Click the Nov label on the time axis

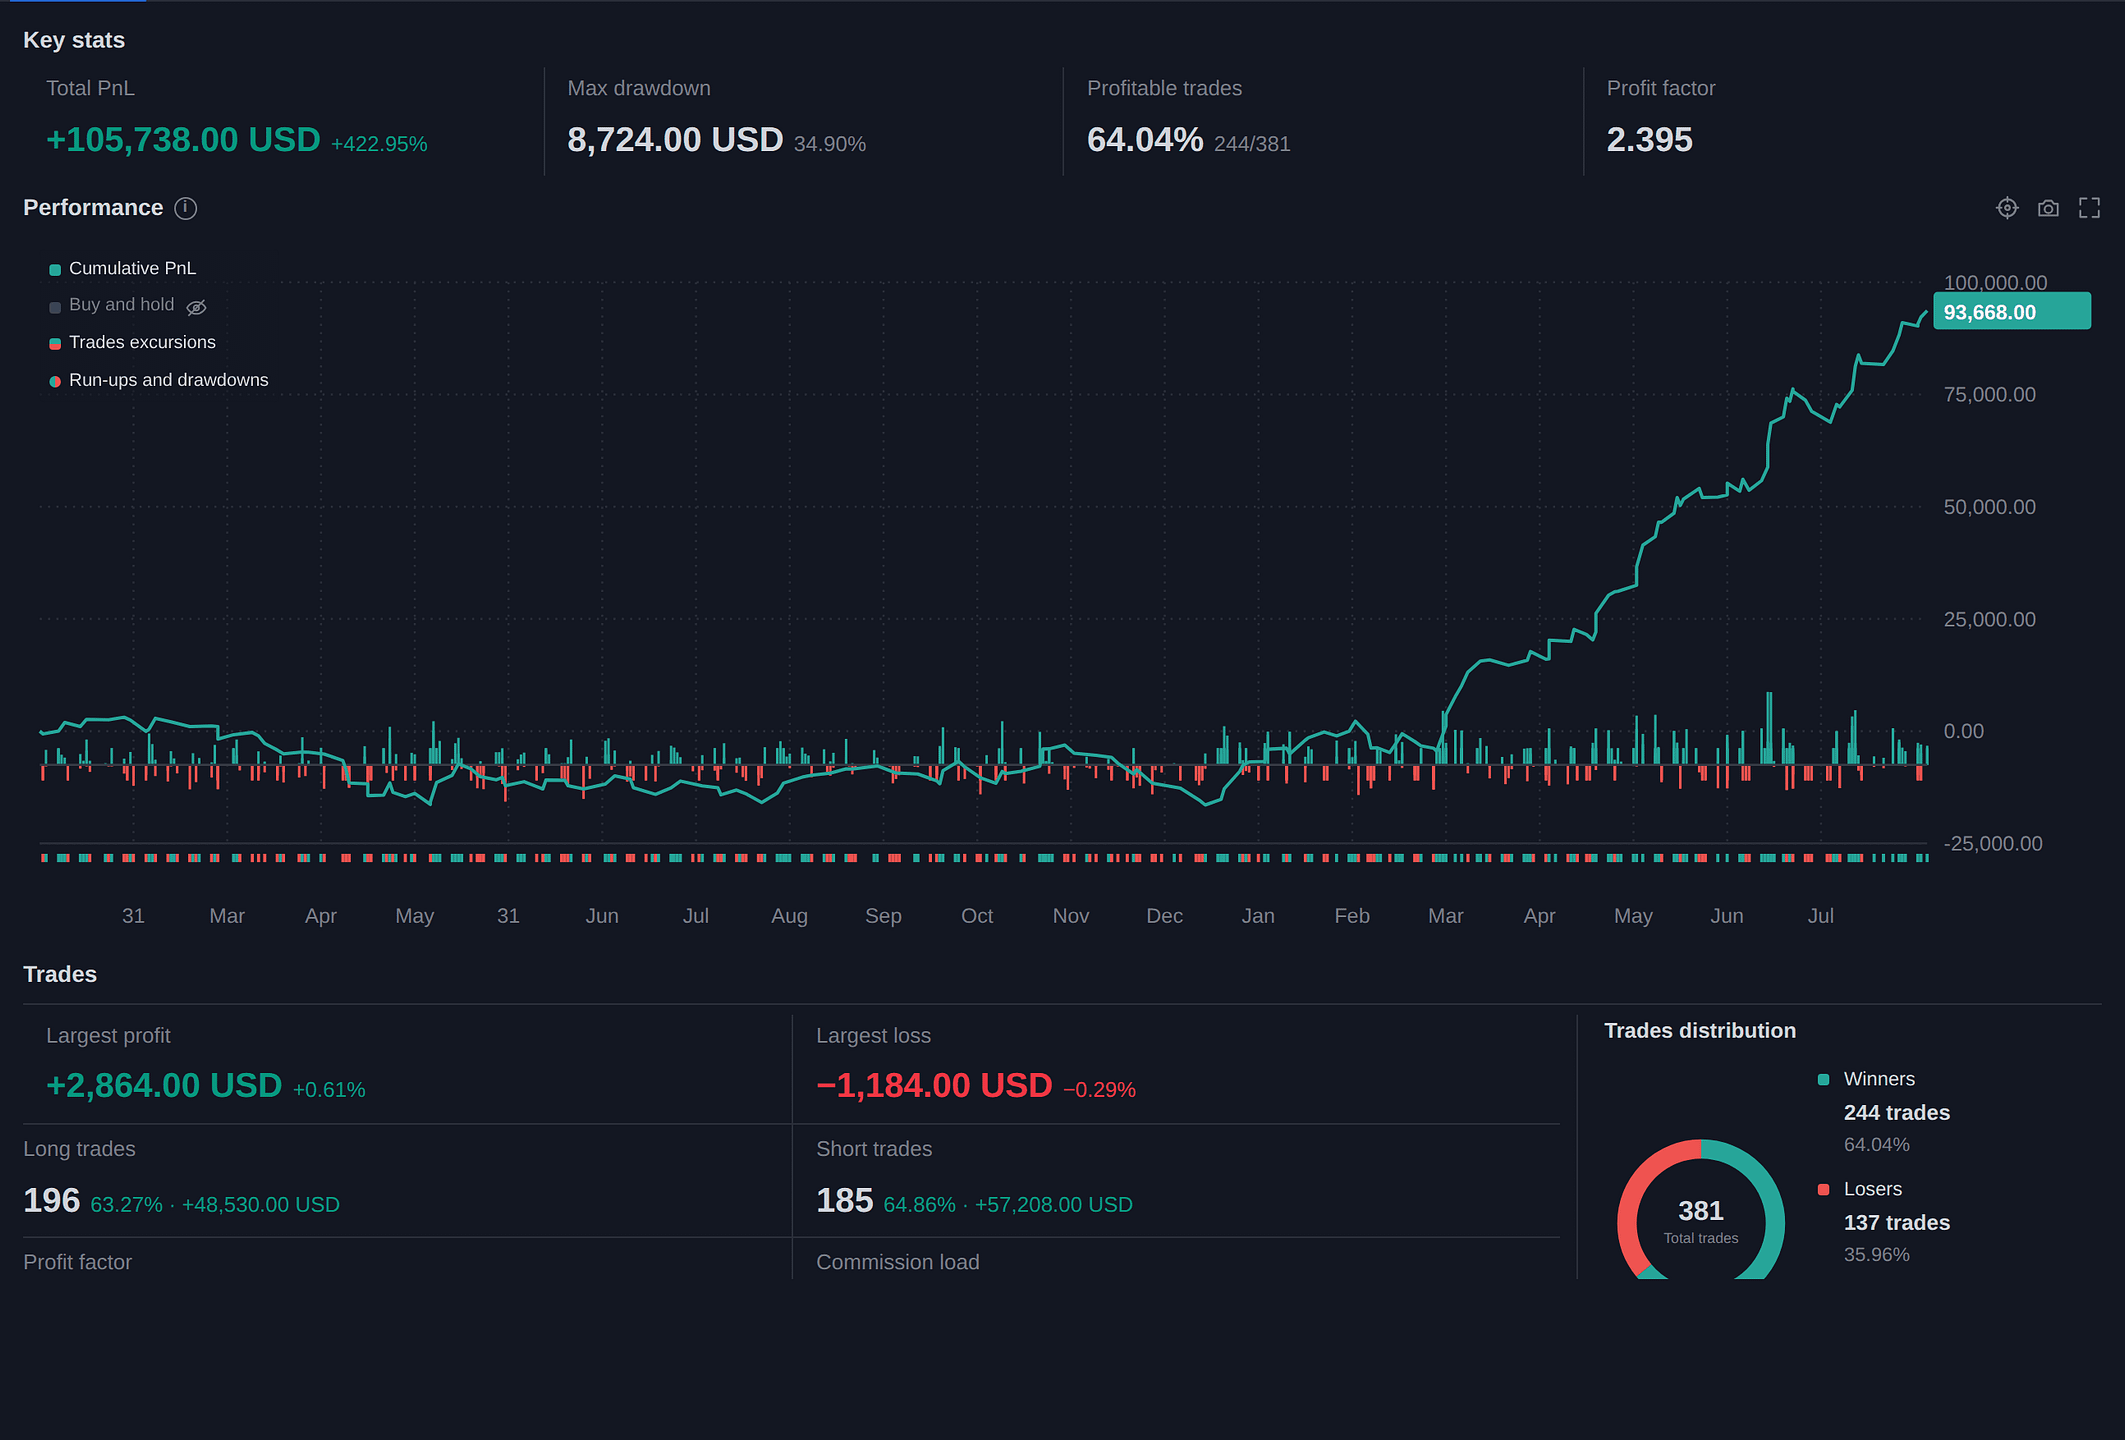(x=1071, y=916)
